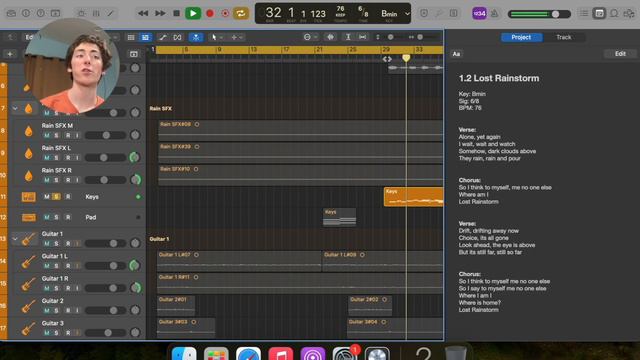Show the grid list view icon
The width and height of the screenshot is (640, 360).
131,37
